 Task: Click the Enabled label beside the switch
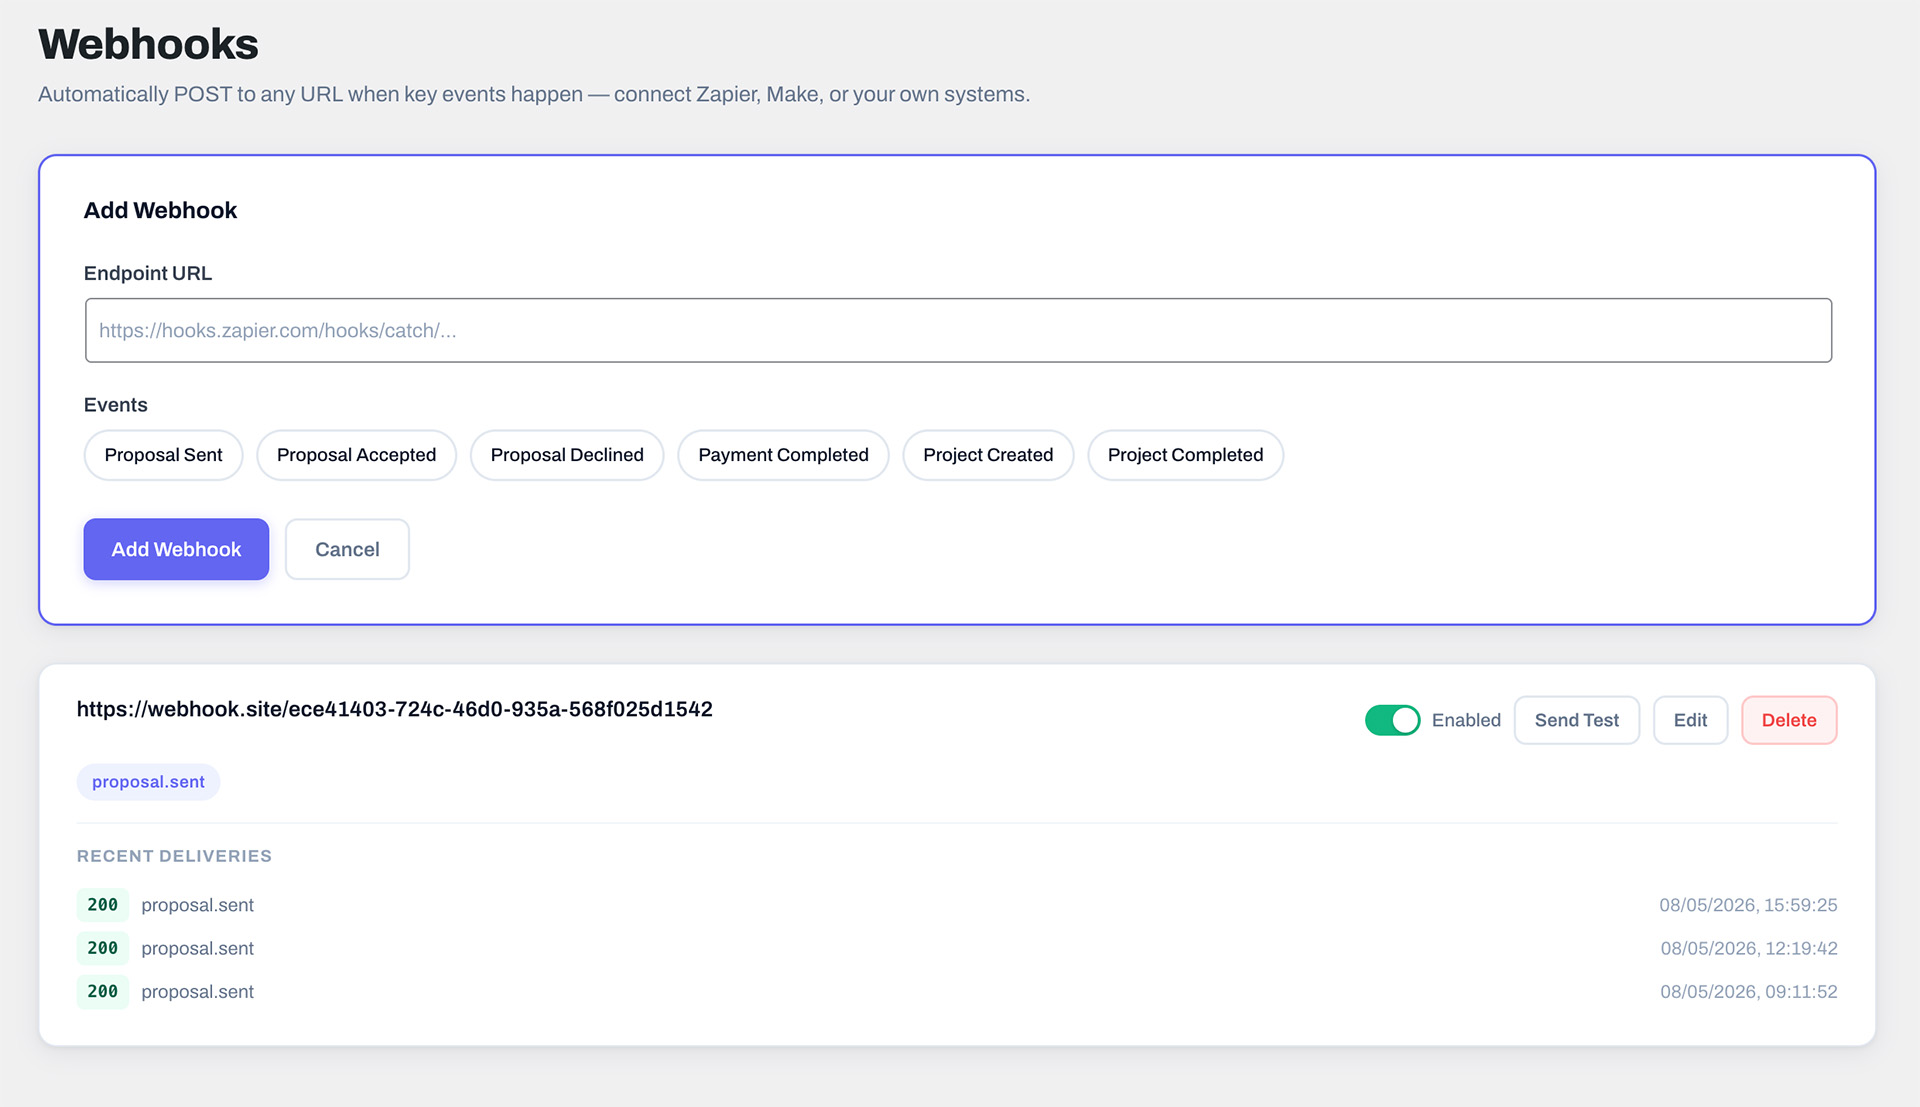(1466, 720)
